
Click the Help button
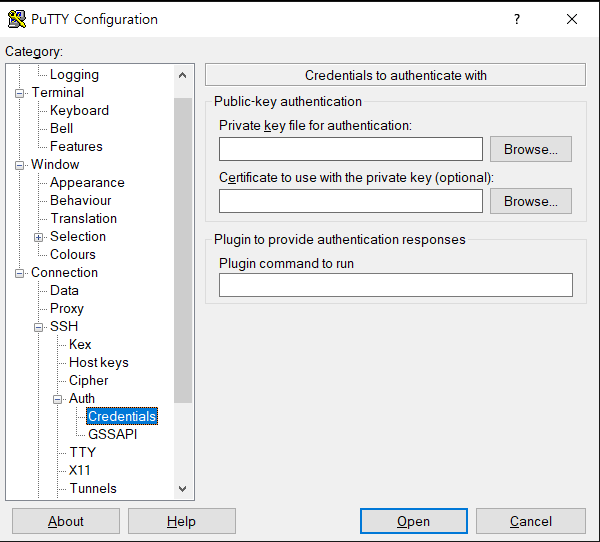182,521
